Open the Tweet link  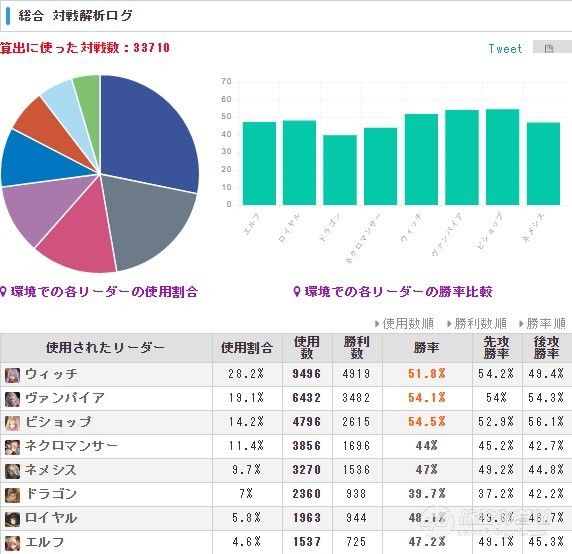pyautogui.click(x=505, y=49)
